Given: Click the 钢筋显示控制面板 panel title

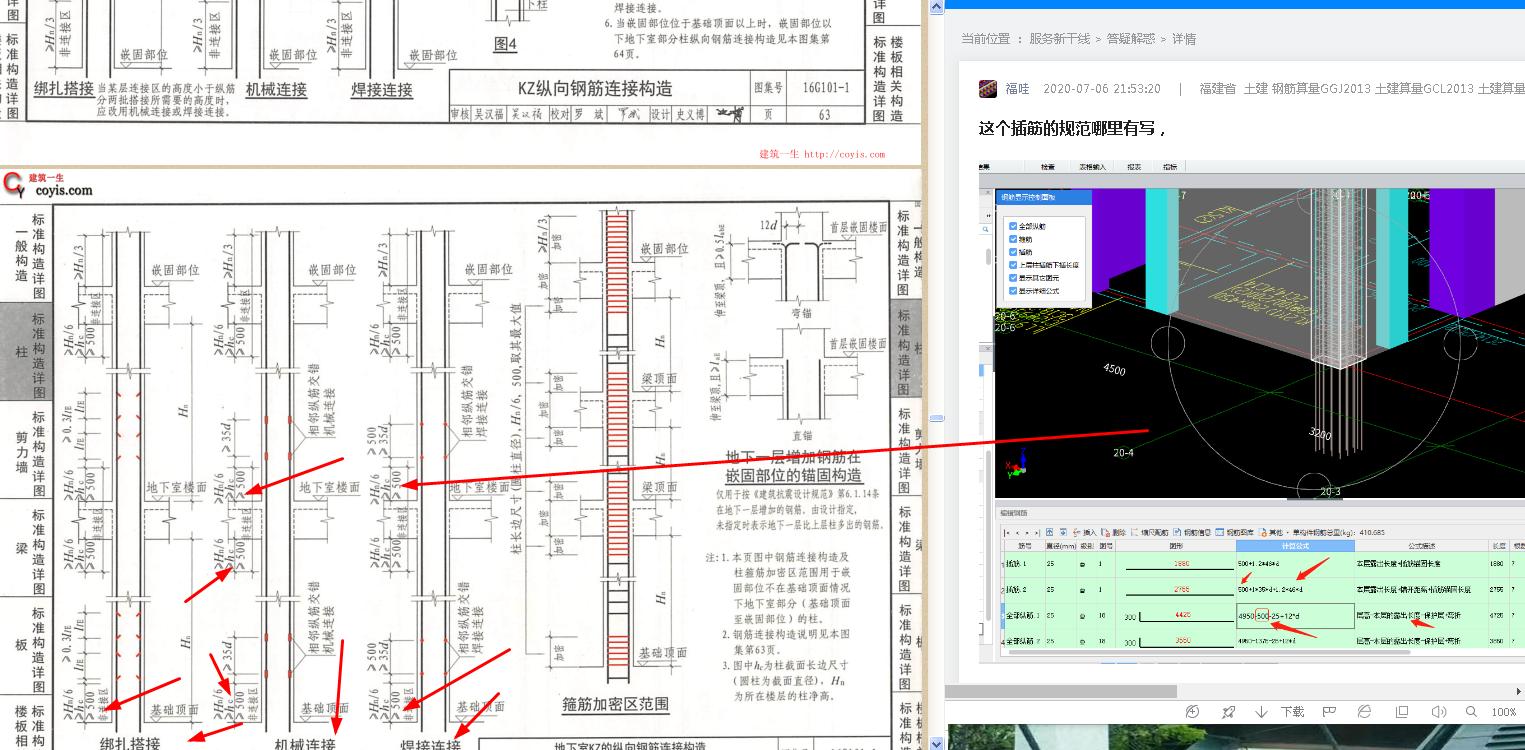Looking at the screenshot, I should pos(1027,197).
